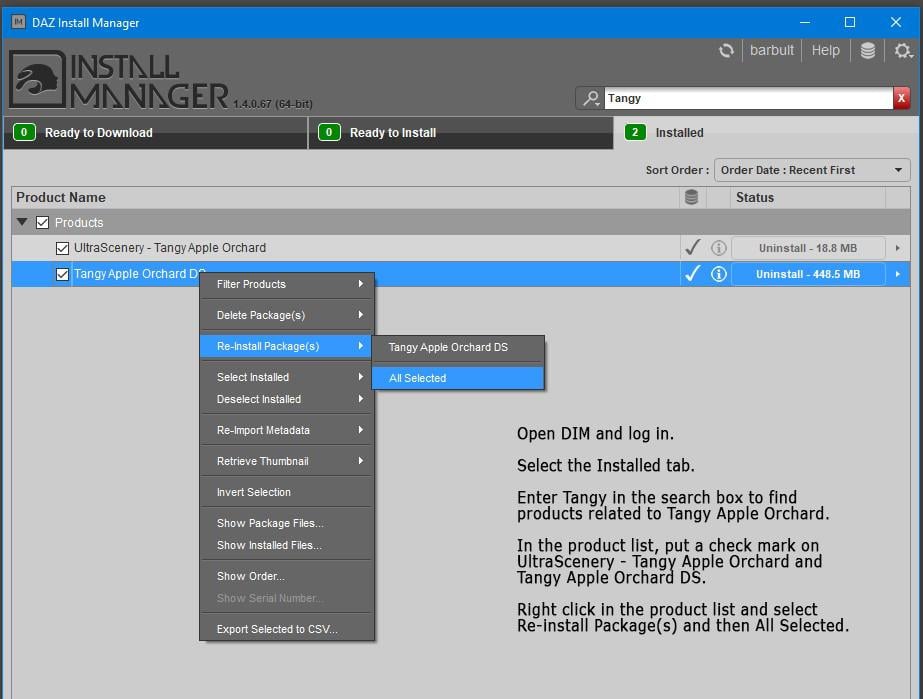Click database column header icon
This screenshot has height=699, width=923.
pos(692,197)
